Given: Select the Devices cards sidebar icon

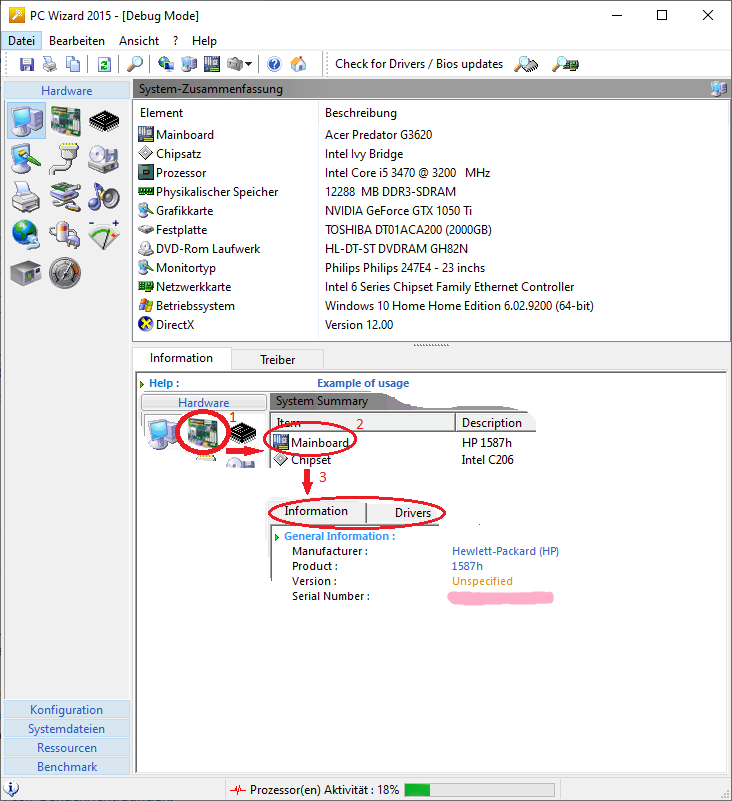Looking at the screenshot, I should pyautogui.click(x=65, y=197).
